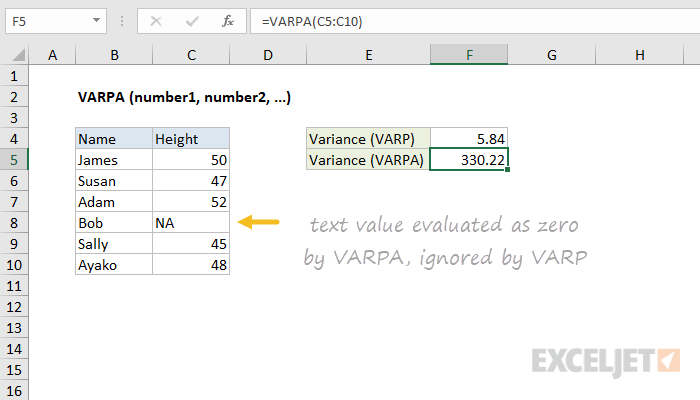Click the formula bar with =VARPA(C5:C10)
This screenshot has width=700, height=400.
(475, 21)
